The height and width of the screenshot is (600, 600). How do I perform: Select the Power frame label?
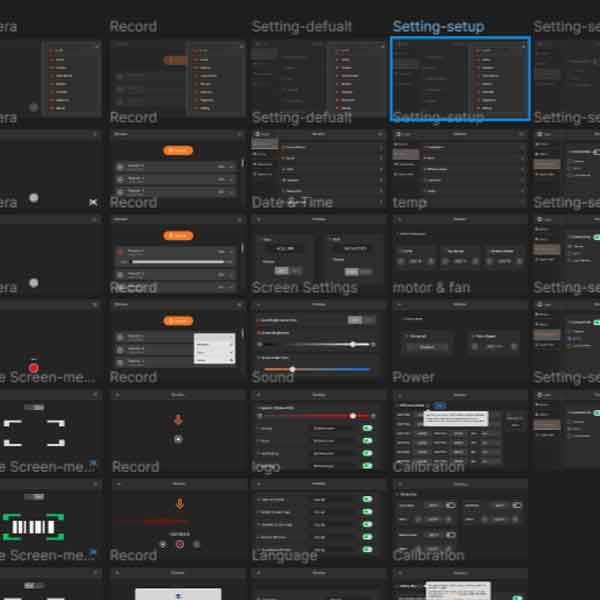[413, 377]
